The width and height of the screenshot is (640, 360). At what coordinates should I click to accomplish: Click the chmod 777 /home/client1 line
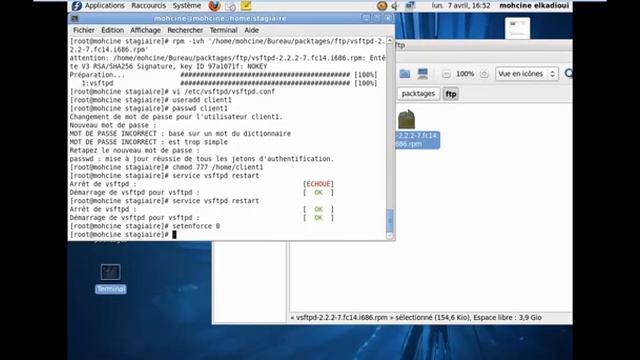[167, 167]
